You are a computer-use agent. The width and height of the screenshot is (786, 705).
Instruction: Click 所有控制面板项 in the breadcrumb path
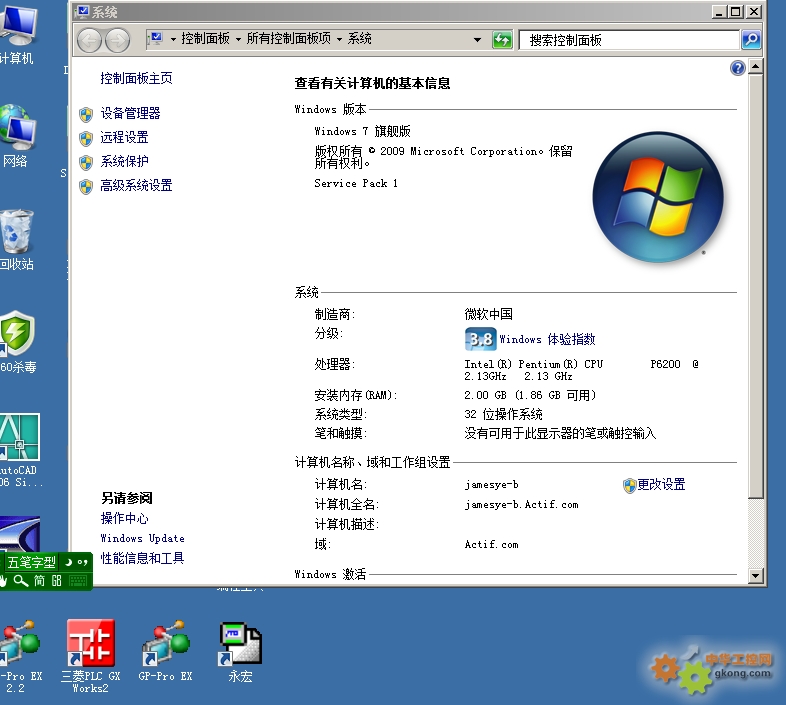[289, 39]
